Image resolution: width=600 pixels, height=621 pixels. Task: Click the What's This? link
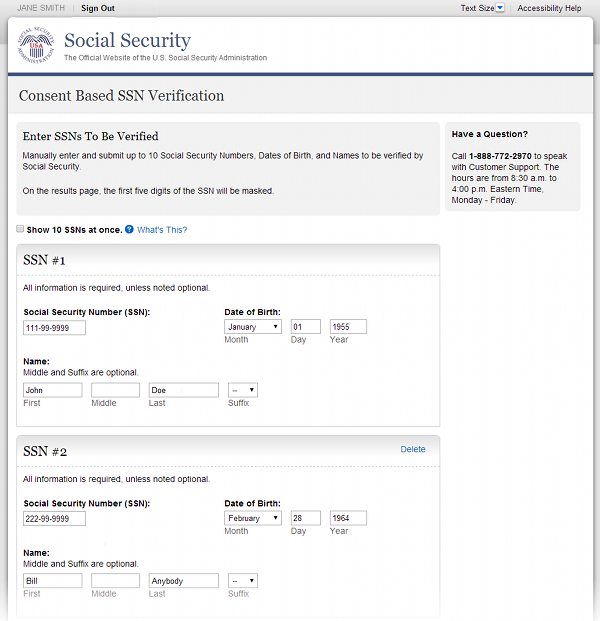pyautogui.click(x=162, y=230)
